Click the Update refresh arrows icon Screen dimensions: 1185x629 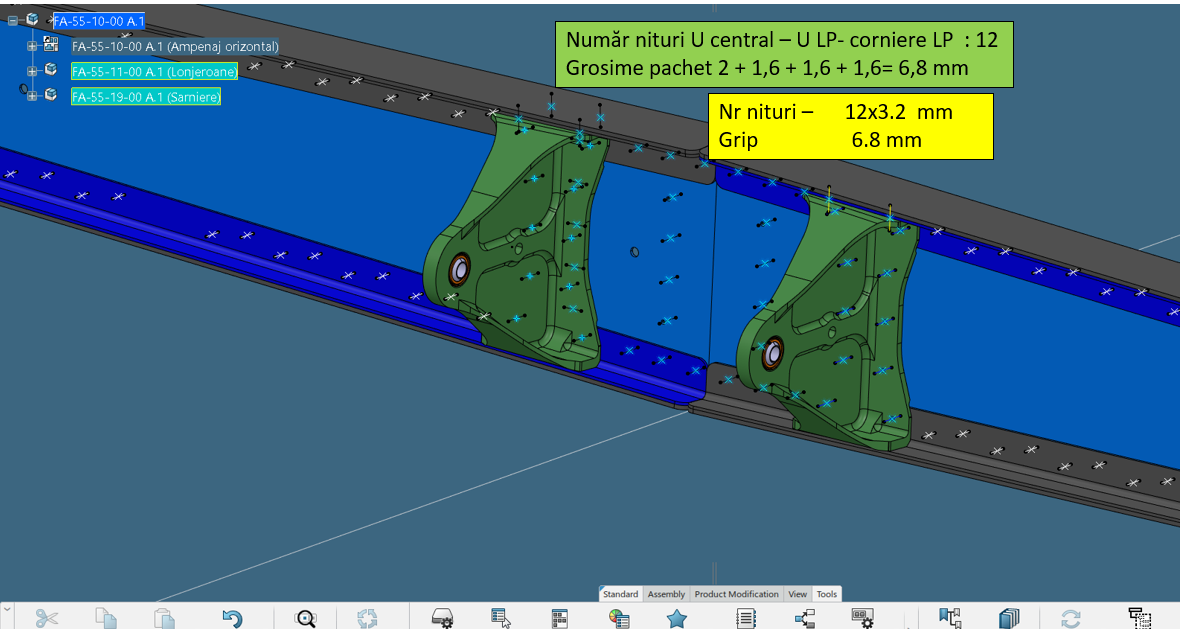pos(1070,618)
